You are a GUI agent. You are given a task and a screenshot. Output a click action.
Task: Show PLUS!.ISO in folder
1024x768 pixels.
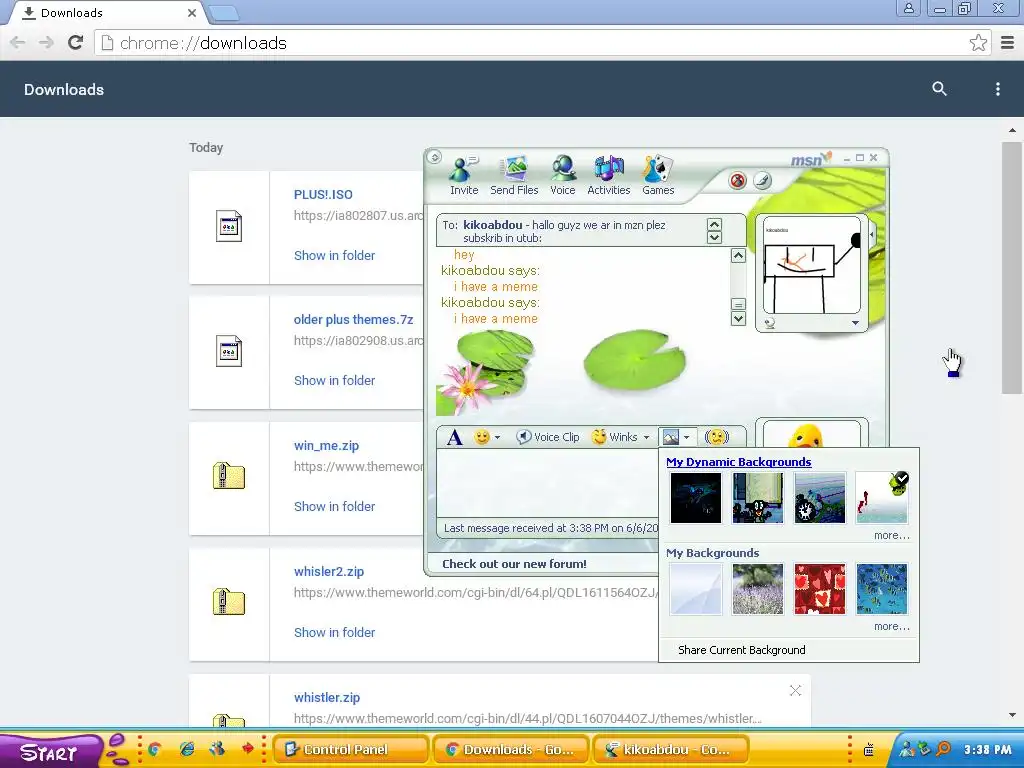[x=334, y=255]
